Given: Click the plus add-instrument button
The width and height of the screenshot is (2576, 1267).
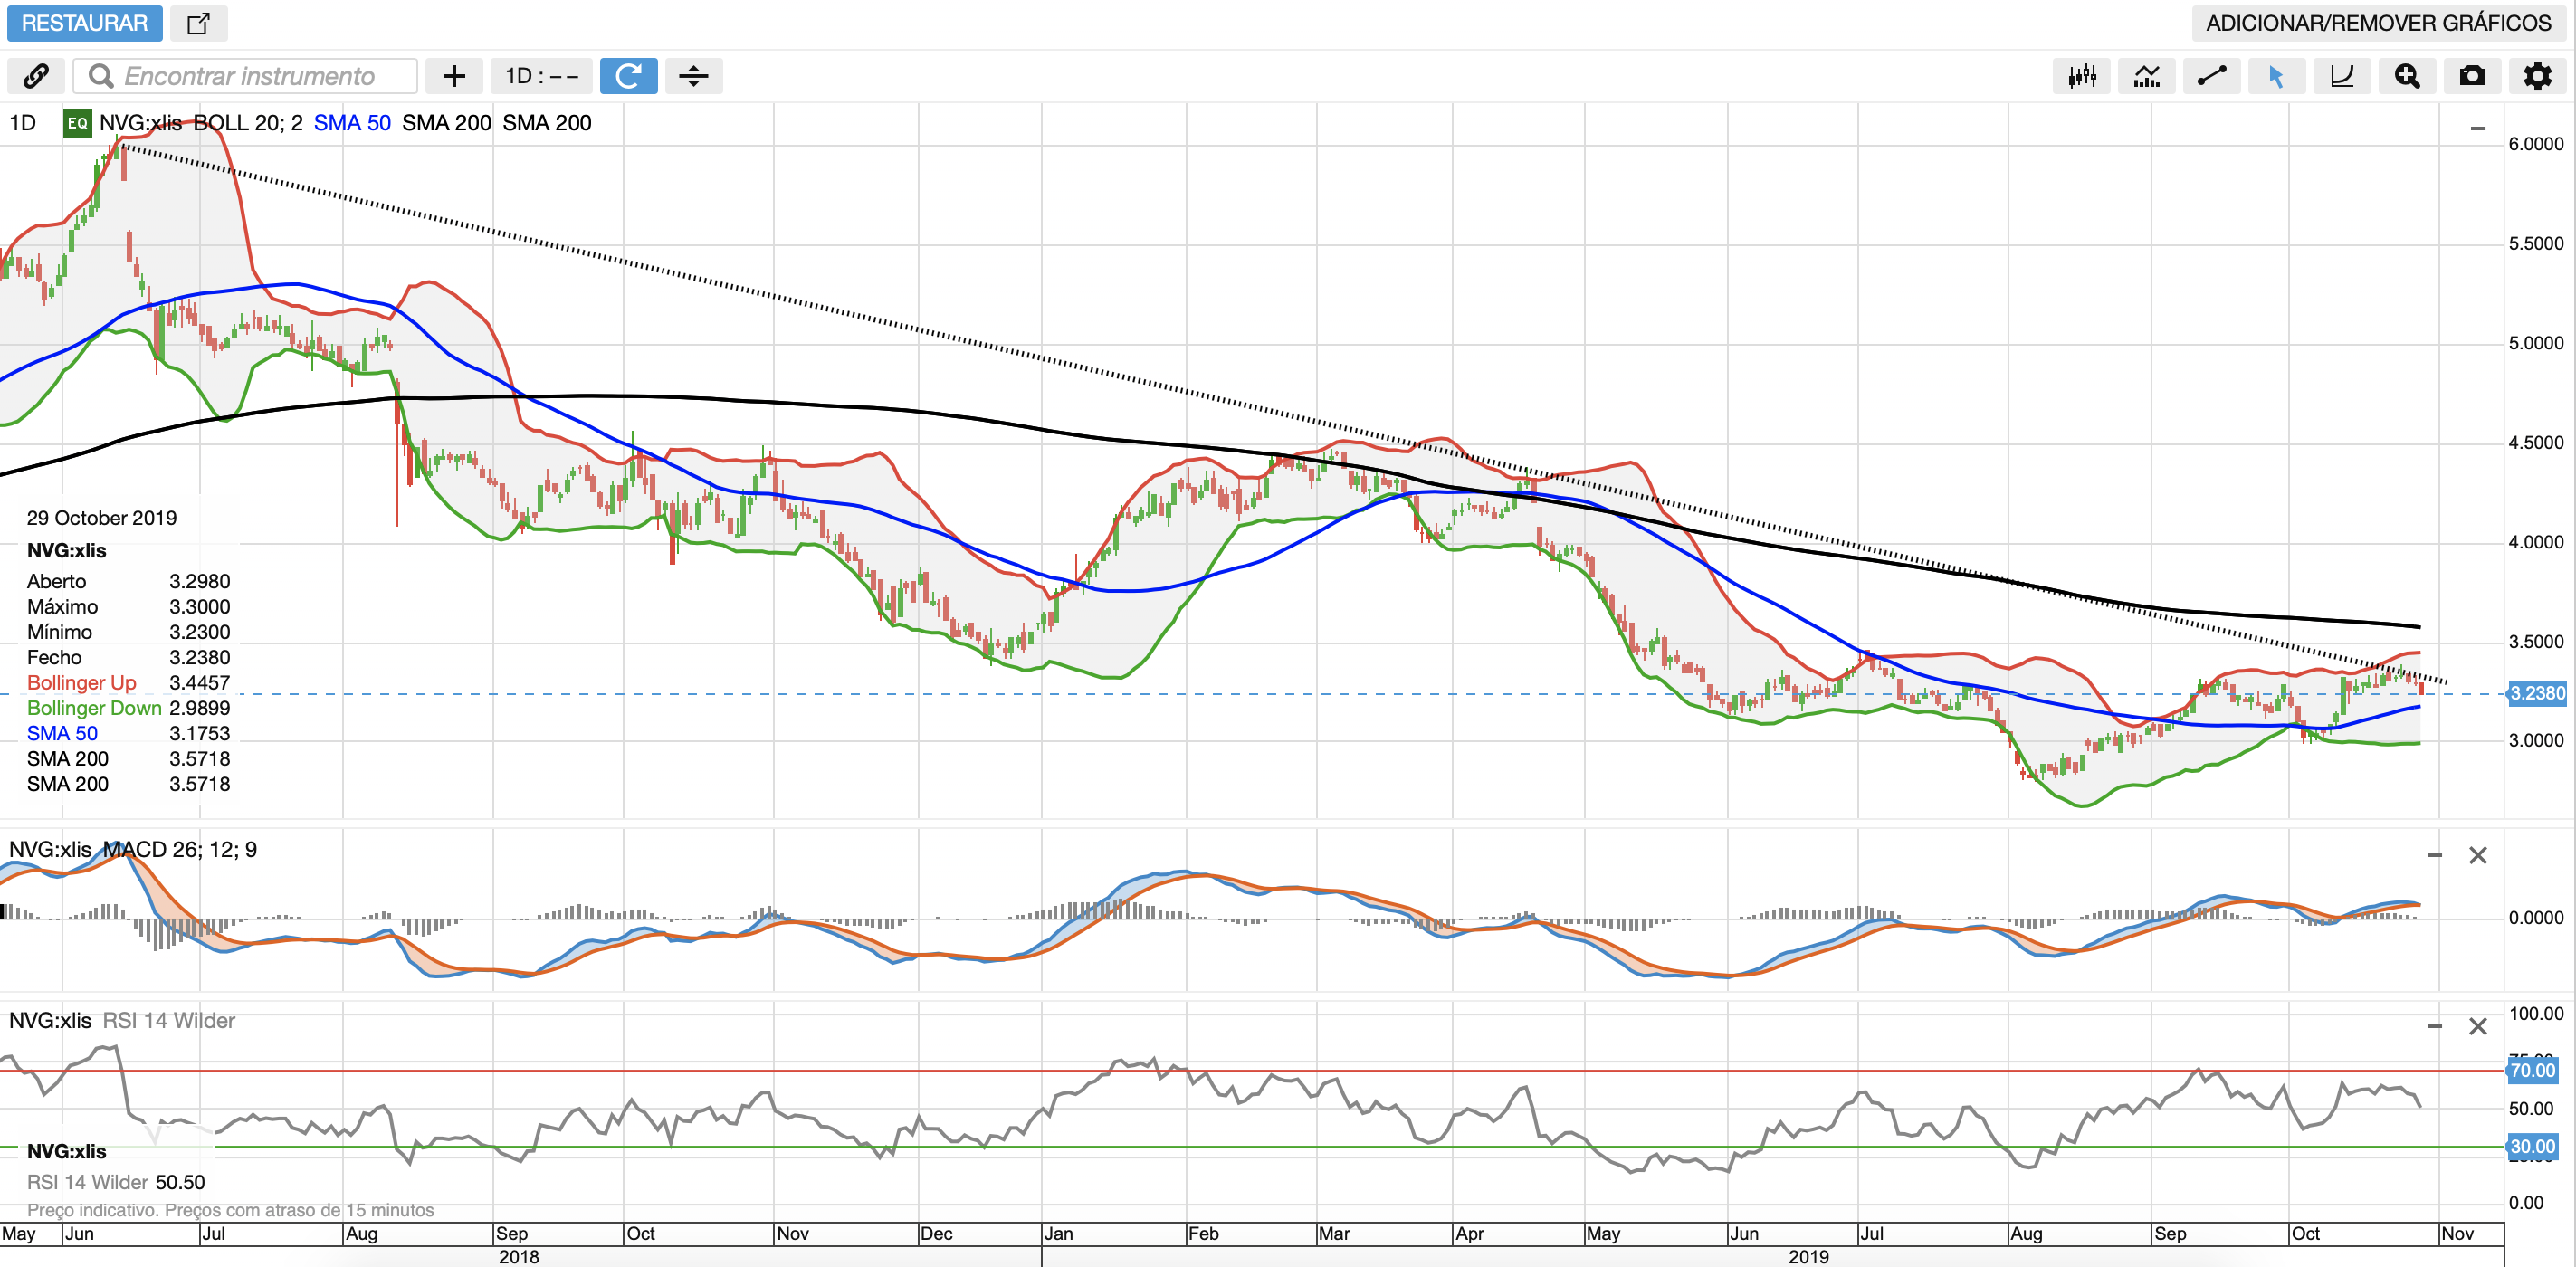Looking at the screenshot, I should tap(454, 76).
